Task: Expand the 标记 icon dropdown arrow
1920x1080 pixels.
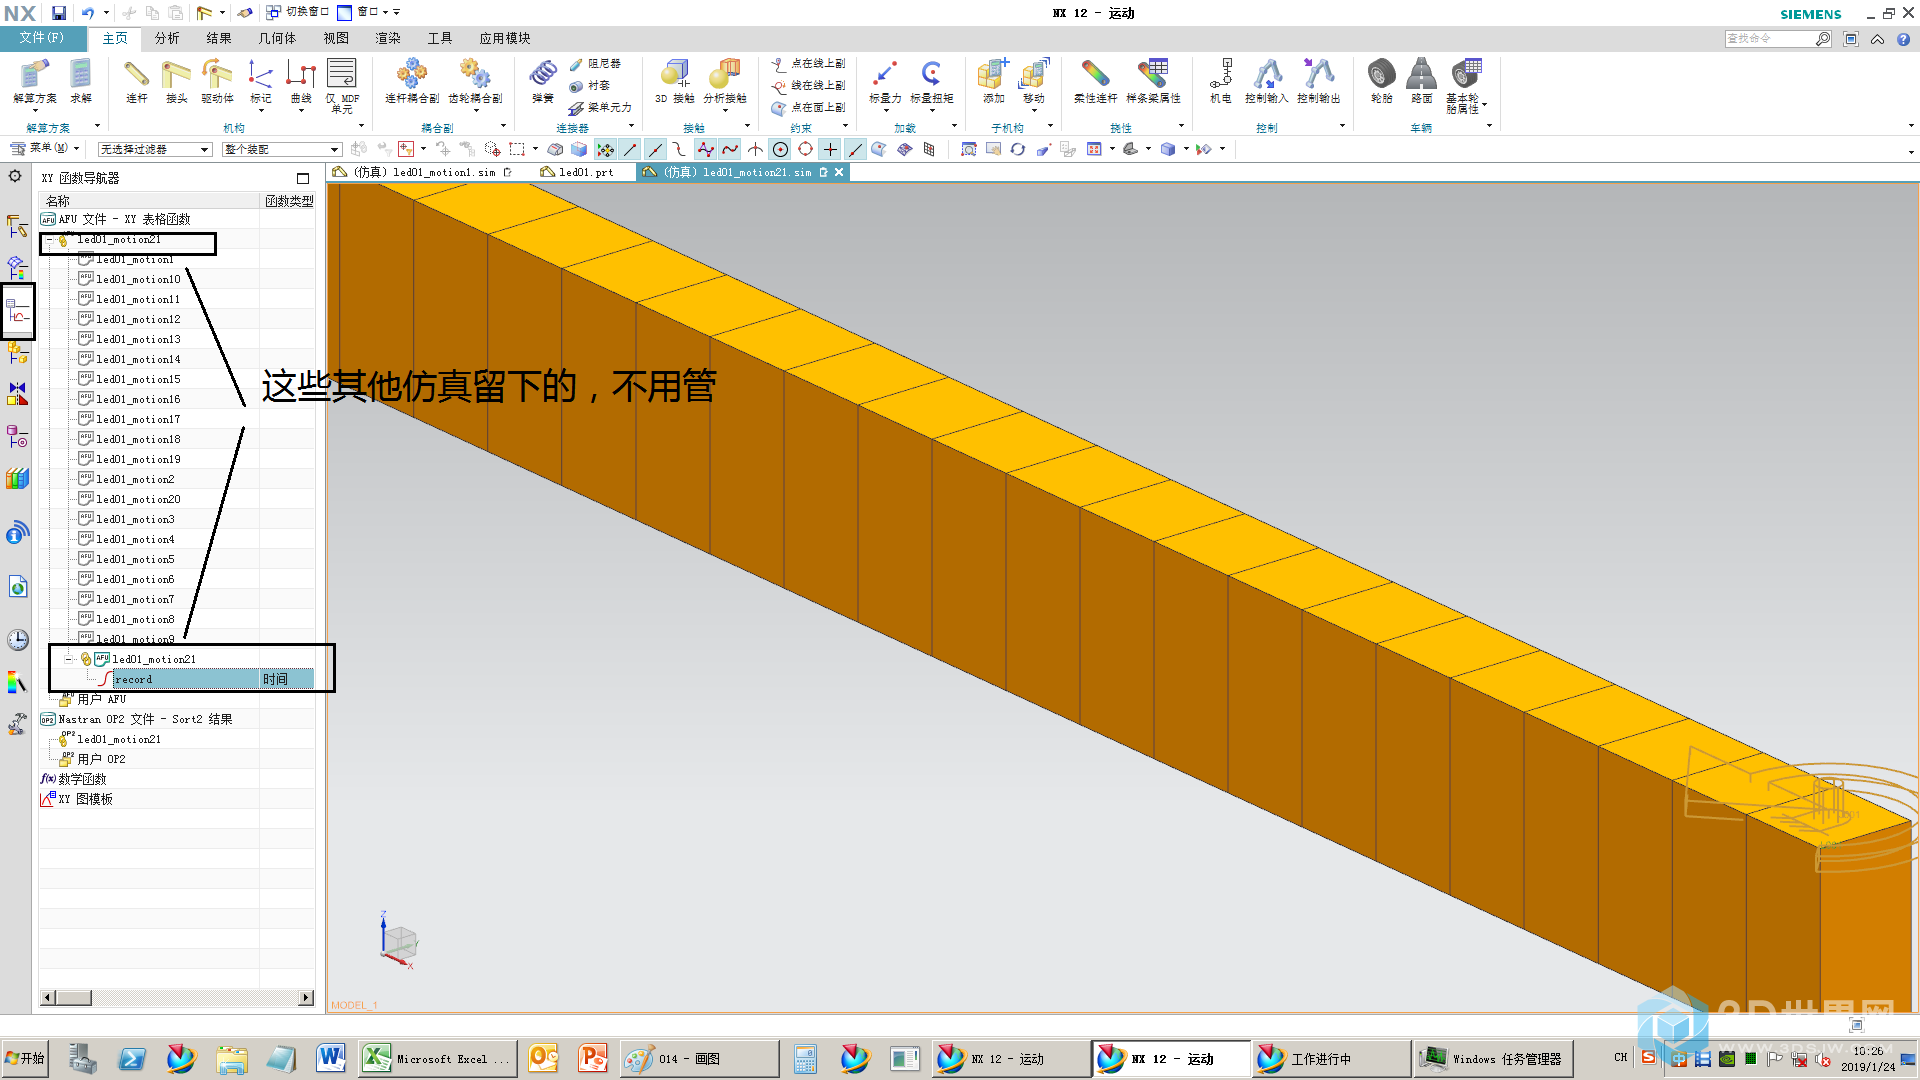Action: [261, 110]
